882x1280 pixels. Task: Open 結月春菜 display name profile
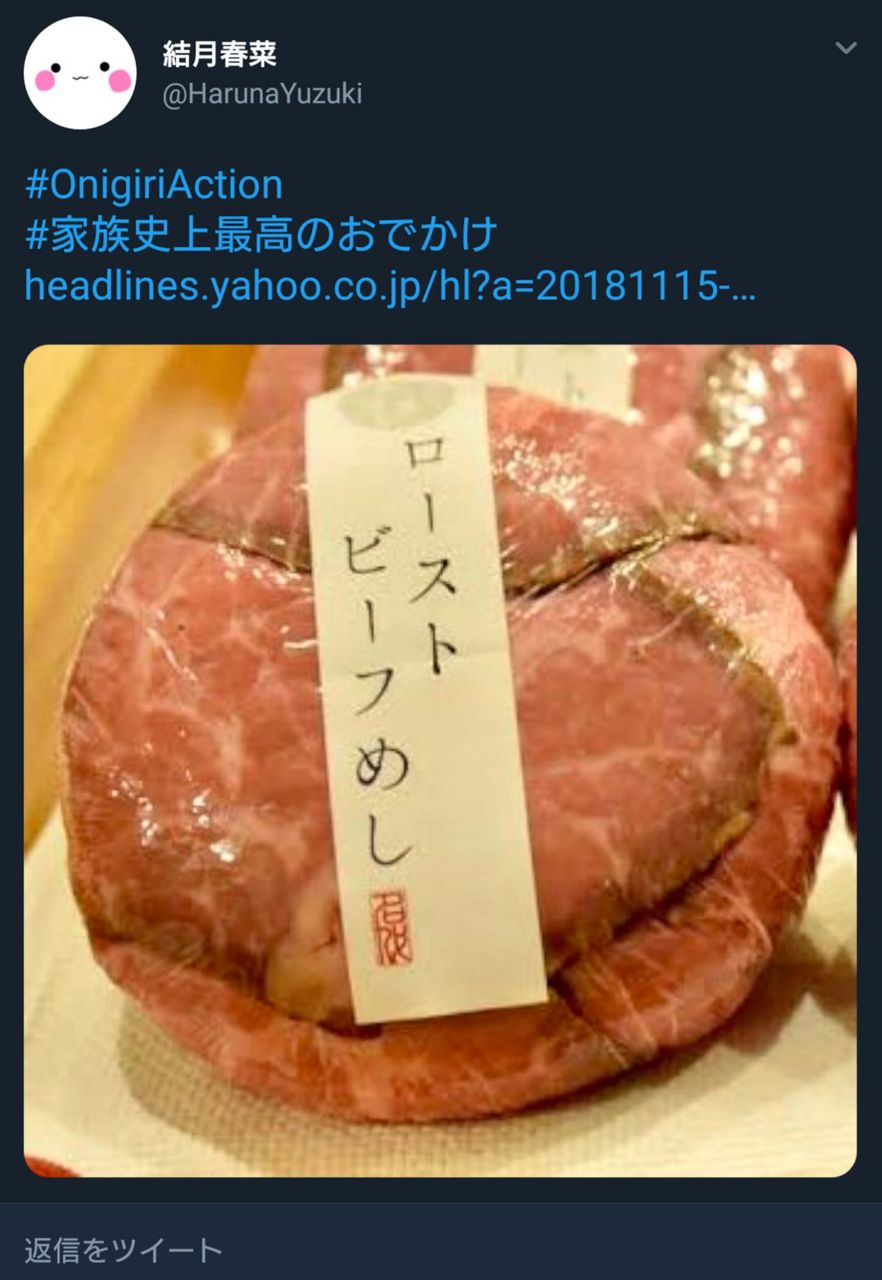point(220,55)
